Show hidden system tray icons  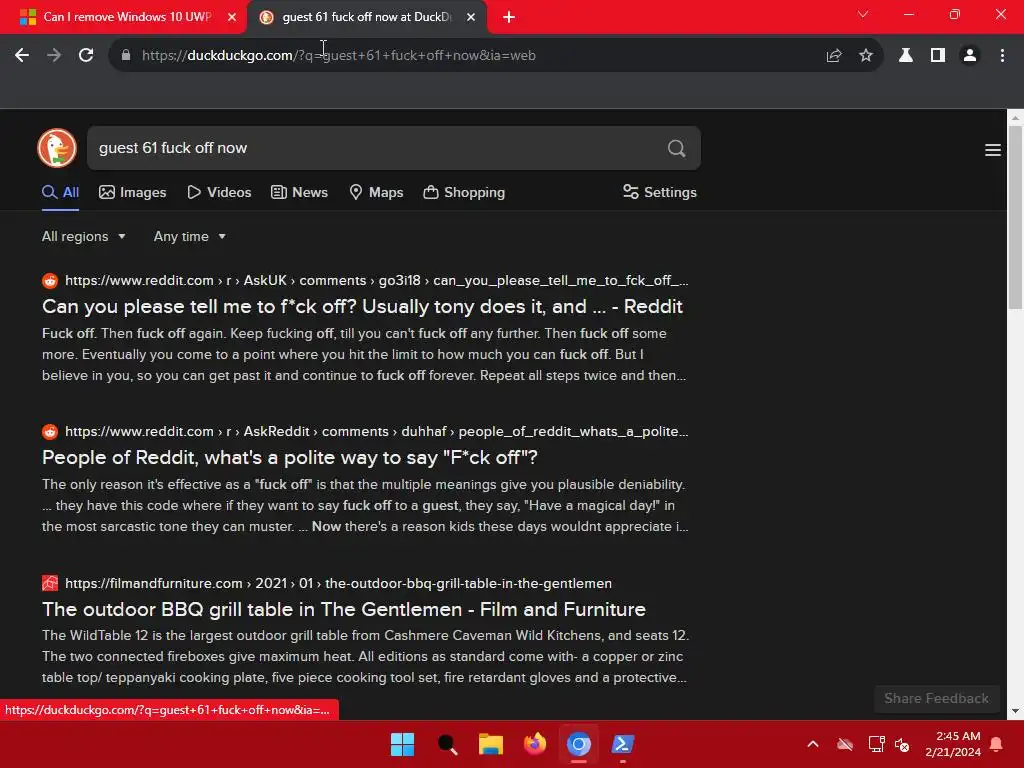(813, 744)
